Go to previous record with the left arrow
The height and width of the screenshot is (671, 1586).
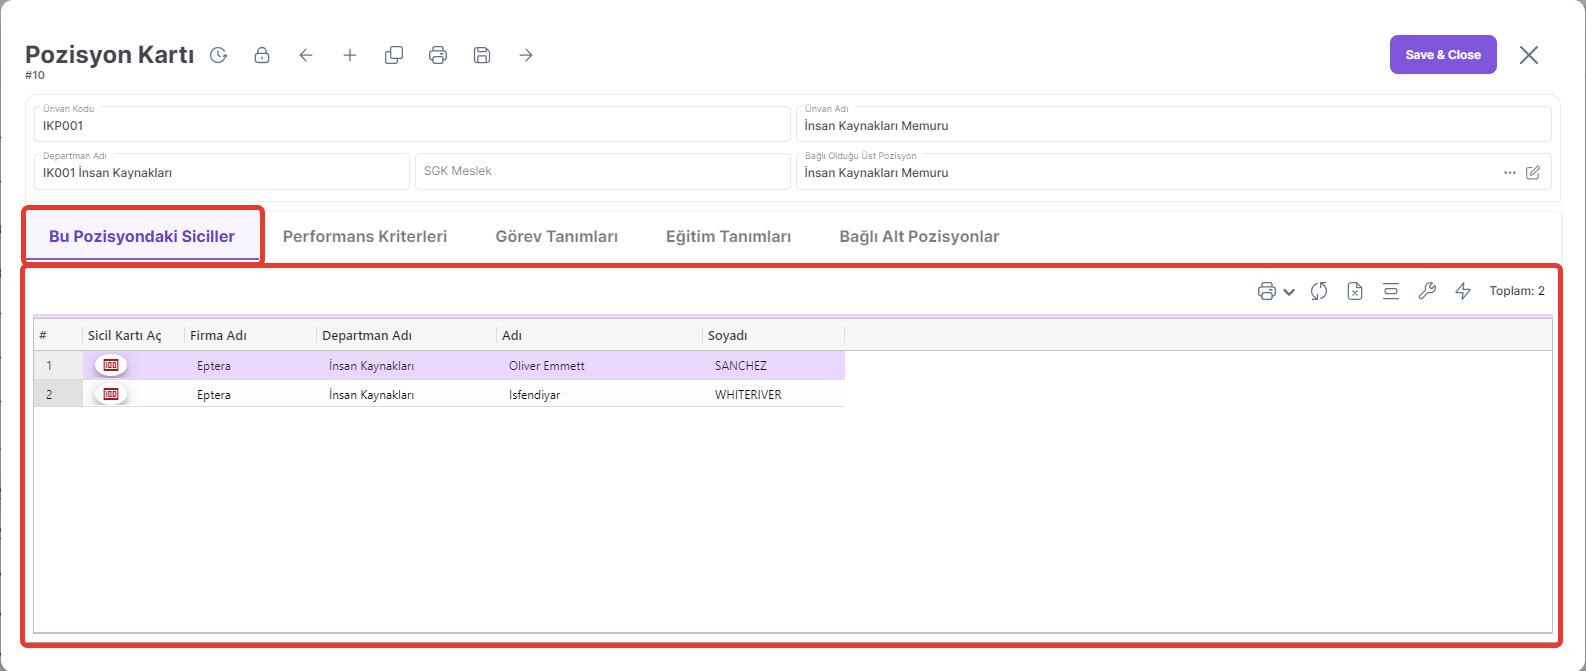pos(306,55)
